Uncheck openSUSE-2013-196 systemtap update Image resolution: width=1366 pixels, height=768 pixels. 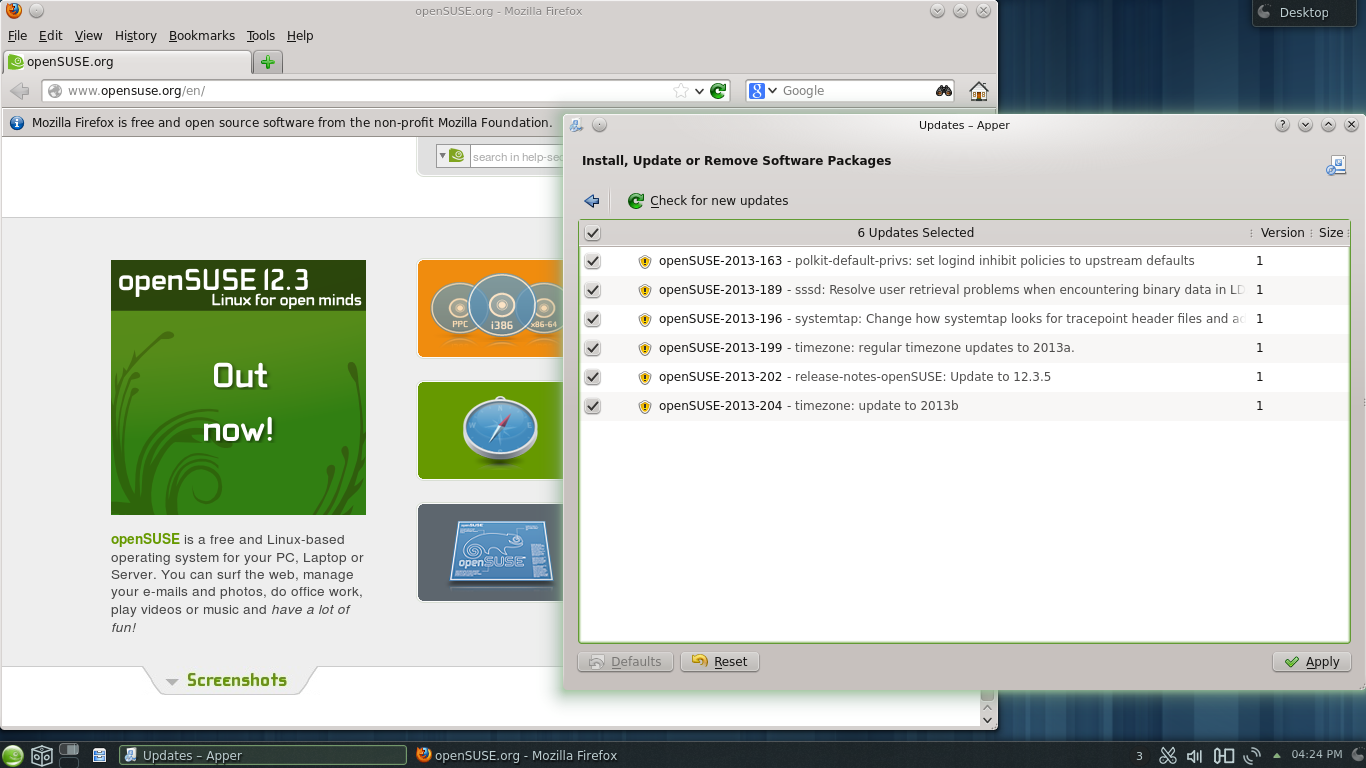pyautogui.click(x=593, y=319)
